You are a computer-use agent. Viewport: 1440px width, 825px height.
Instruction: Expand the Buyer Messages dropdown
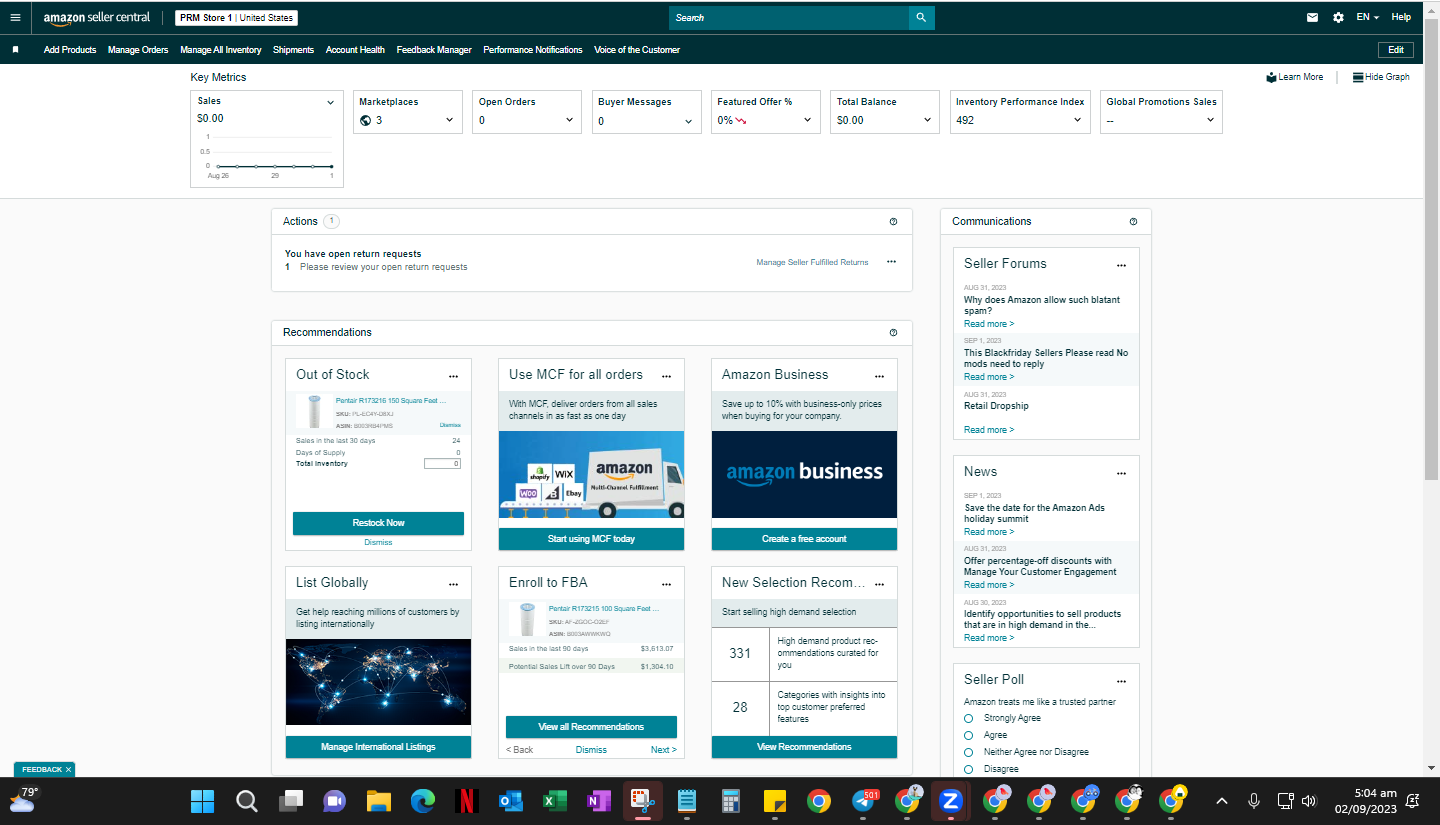click(x=689, y=121)
